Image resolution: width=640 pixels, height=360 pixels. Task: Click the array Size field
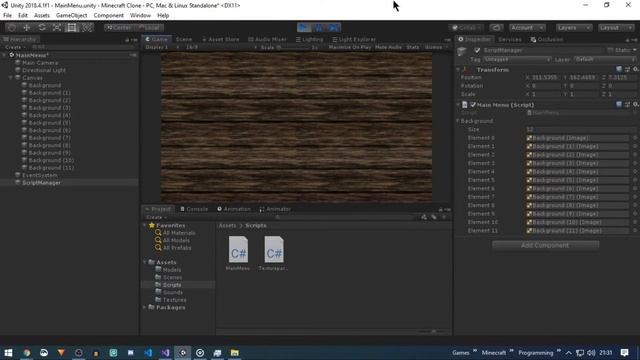point(581,129)
